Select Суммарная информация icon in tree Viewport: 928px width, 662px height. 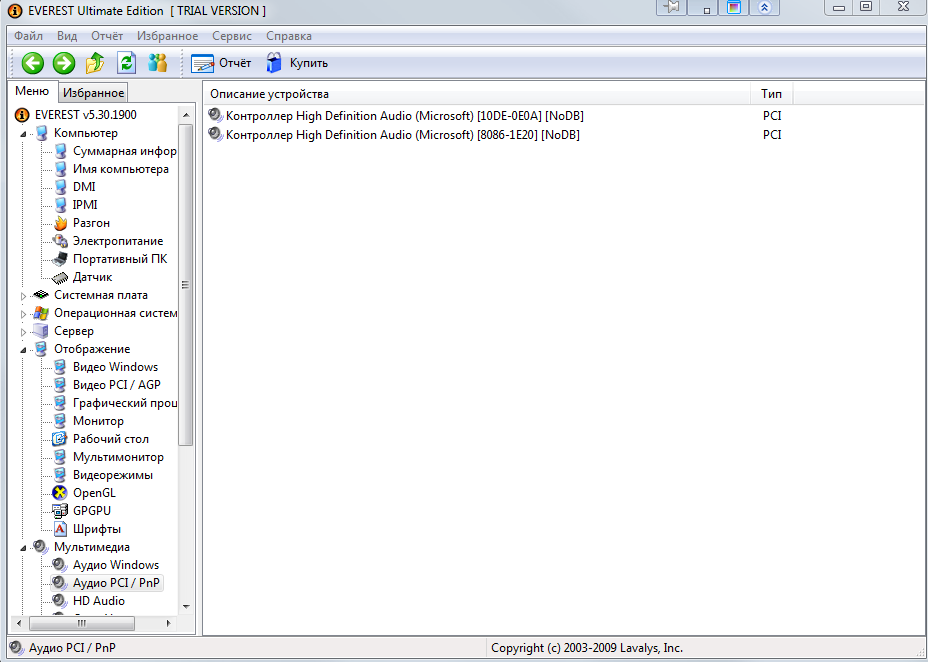tap(60, 151)
